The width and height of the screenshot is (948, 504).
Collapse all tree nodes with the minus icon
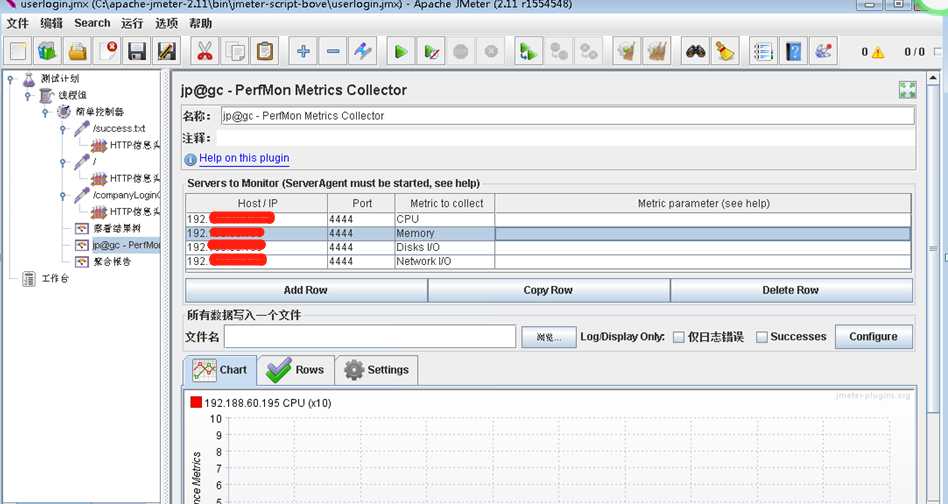(x=333, y=51)
